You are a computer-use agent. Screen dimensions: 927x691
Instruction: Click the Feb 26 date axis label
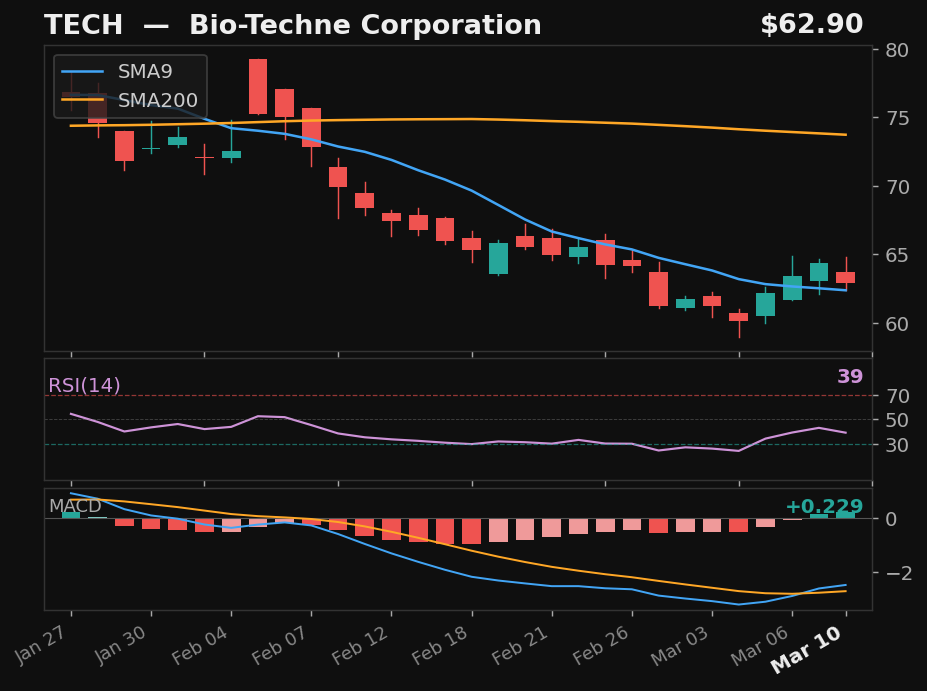pos(601,643)
